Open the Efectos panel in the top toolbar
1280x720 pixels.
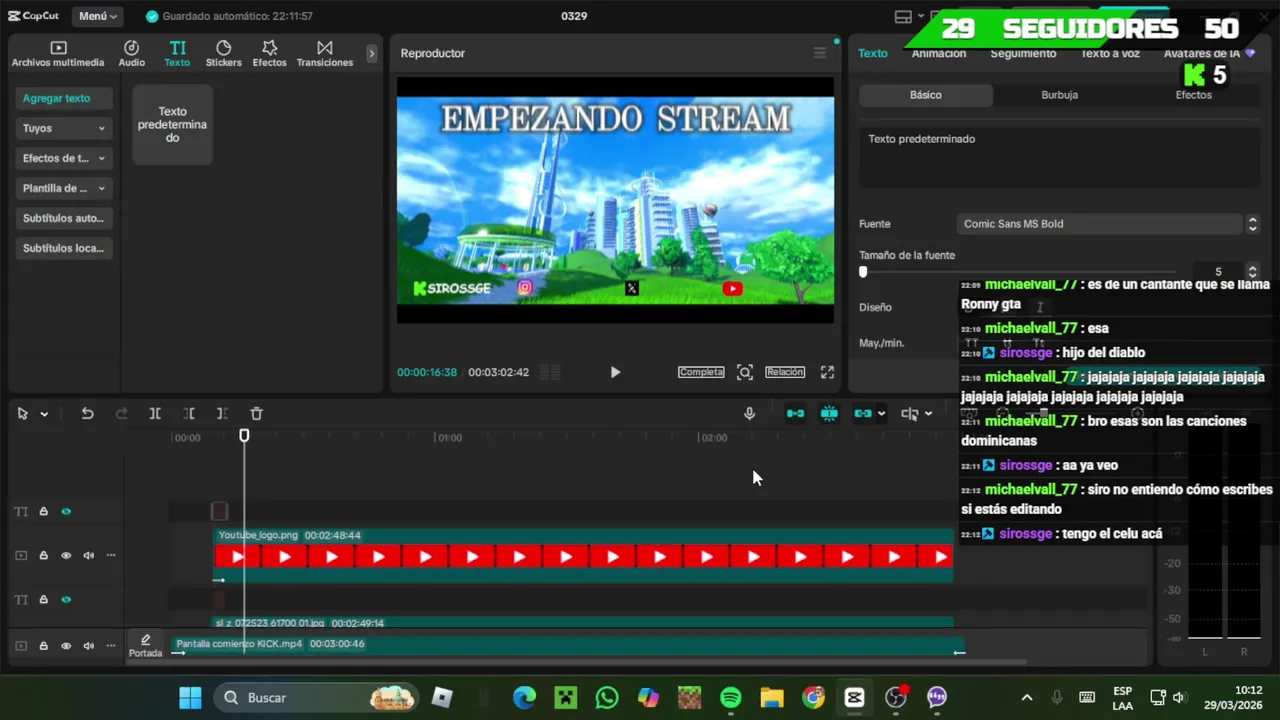click(269, 54)
